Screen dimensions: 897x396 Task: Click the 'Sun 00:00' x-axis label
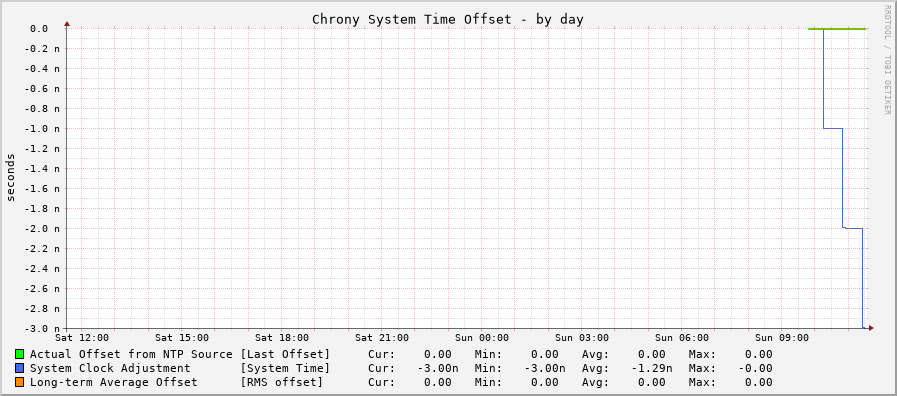pyautogui.click(x=481, y=338)
